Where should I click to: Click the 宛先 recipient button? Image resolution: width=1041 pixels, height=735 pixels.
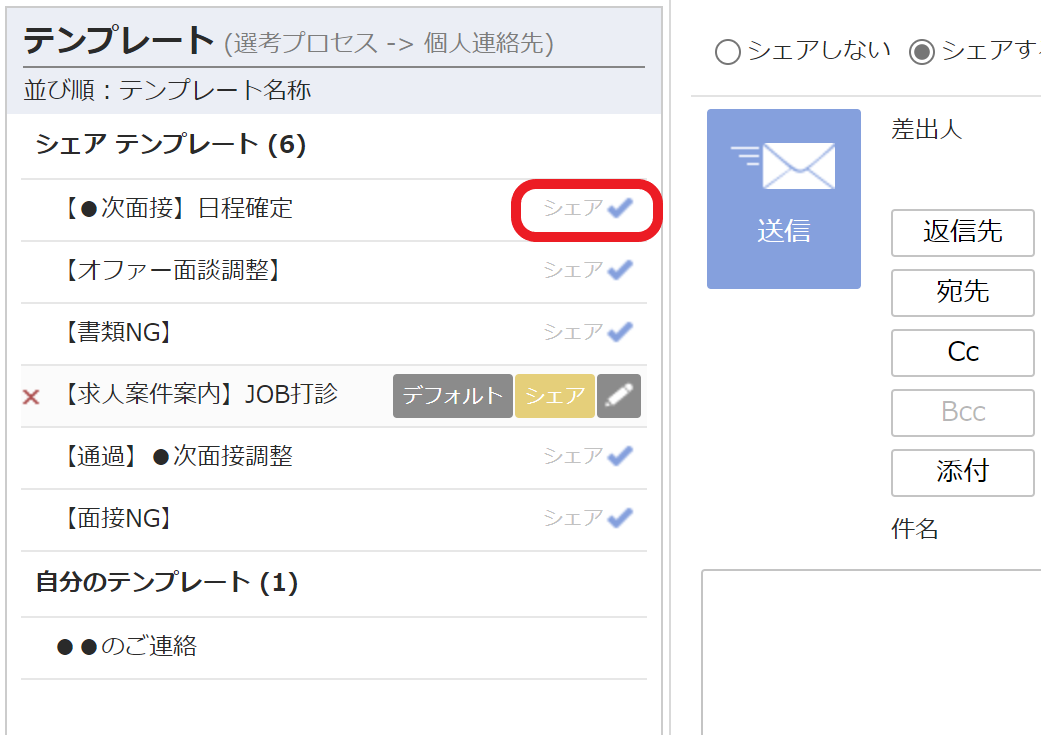(962, 293)
